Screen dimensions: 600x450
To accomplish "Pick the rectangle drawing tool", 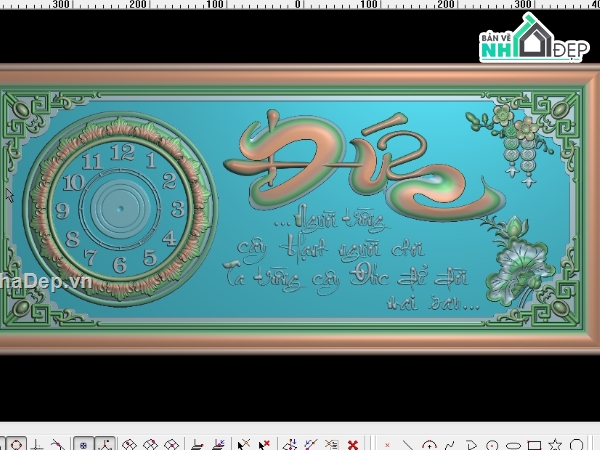I will (534, 445).
